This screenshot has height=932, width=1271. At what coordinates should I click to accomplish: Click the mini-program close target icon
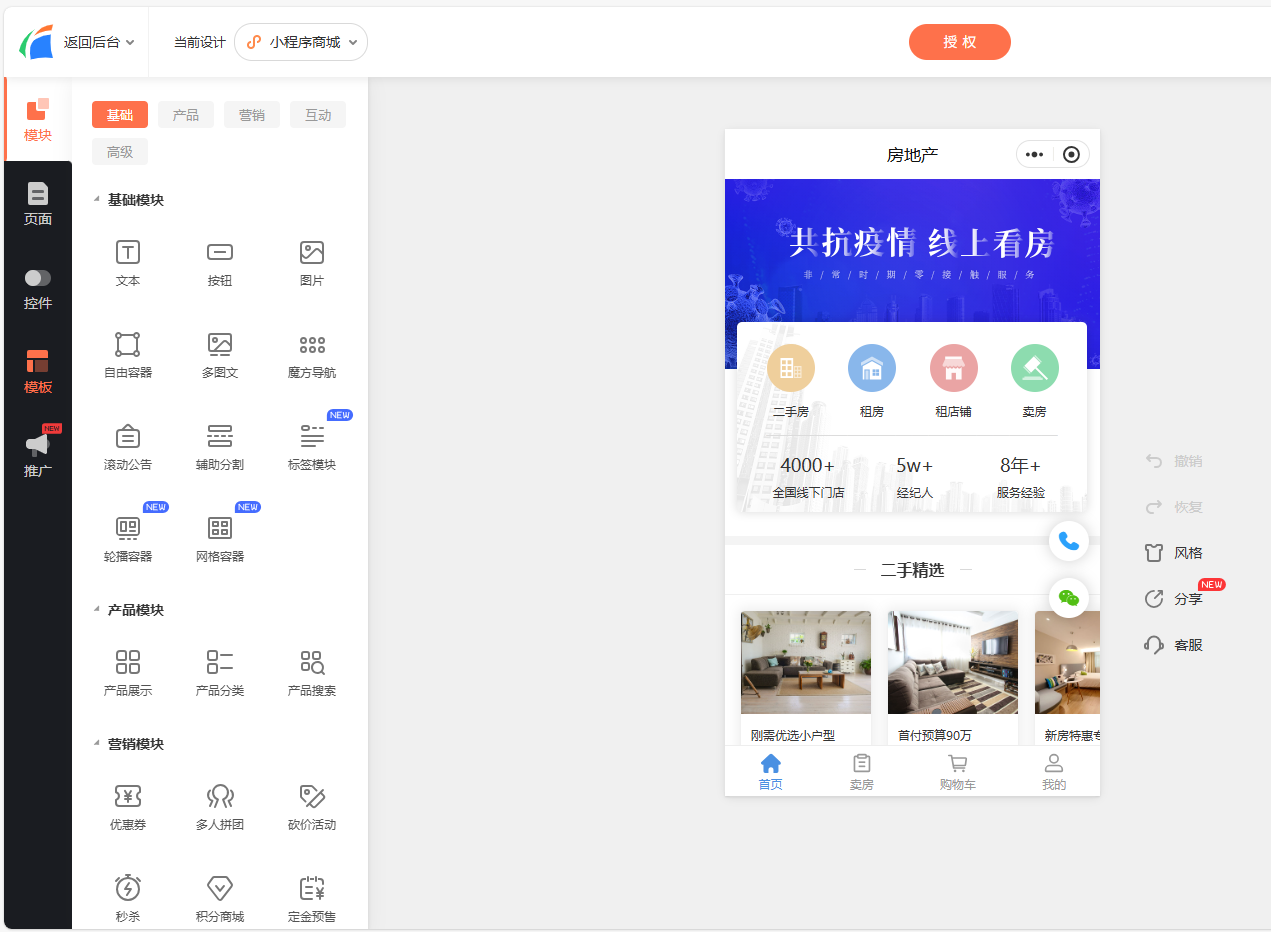click(x=1071, y=154)
